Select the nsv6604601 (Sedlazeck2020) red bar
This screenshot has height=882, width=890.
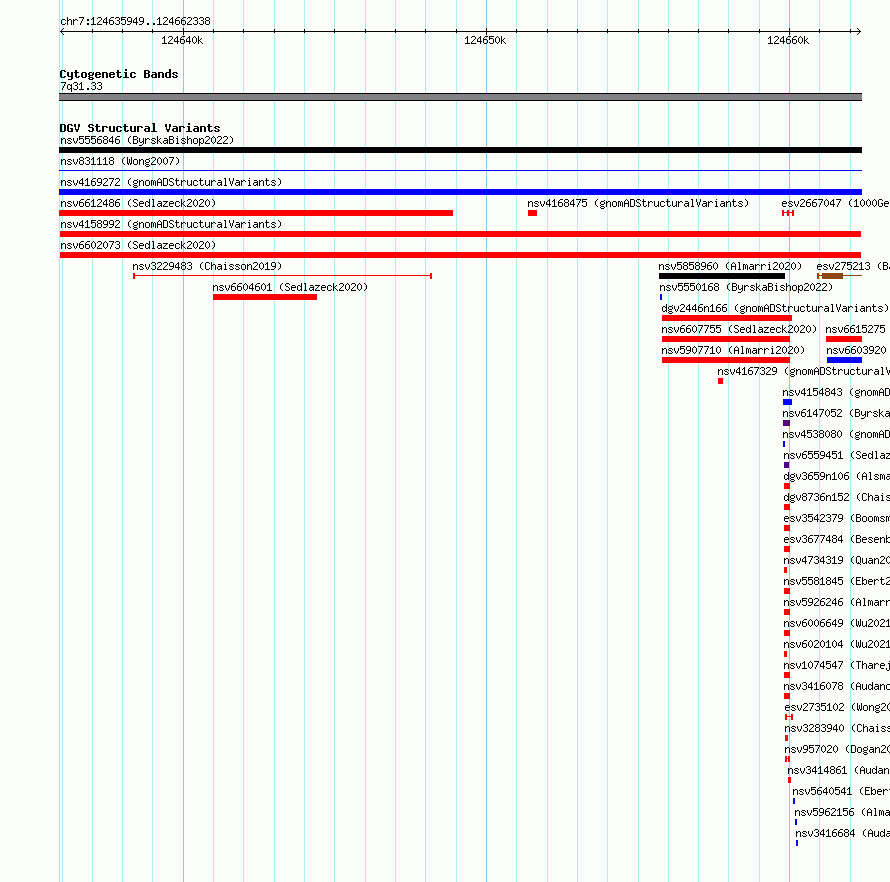(x=265, y=297)
